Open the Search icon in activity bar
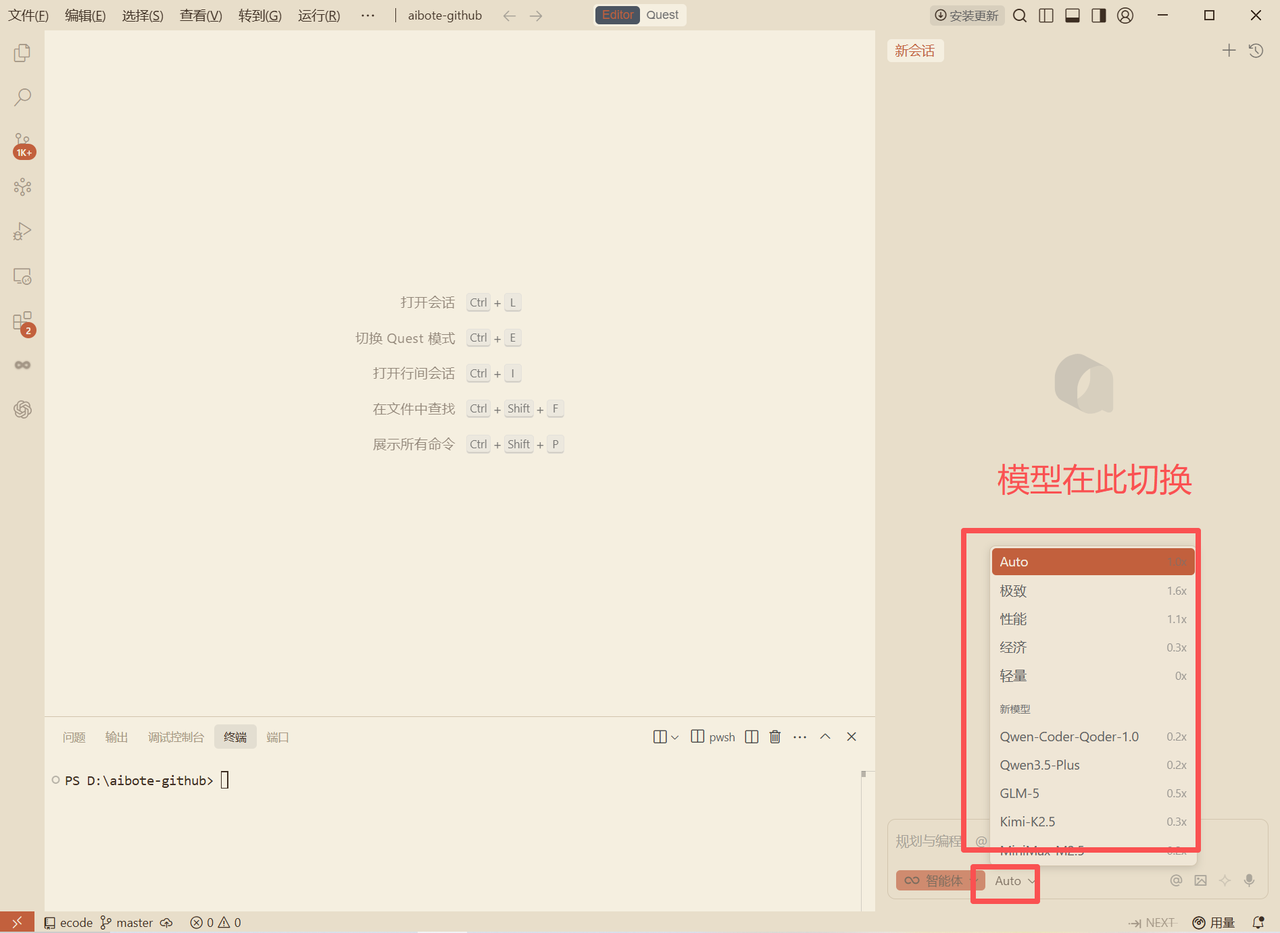The width and height of the screenshot is (1280, 933). tap(22, 97)
